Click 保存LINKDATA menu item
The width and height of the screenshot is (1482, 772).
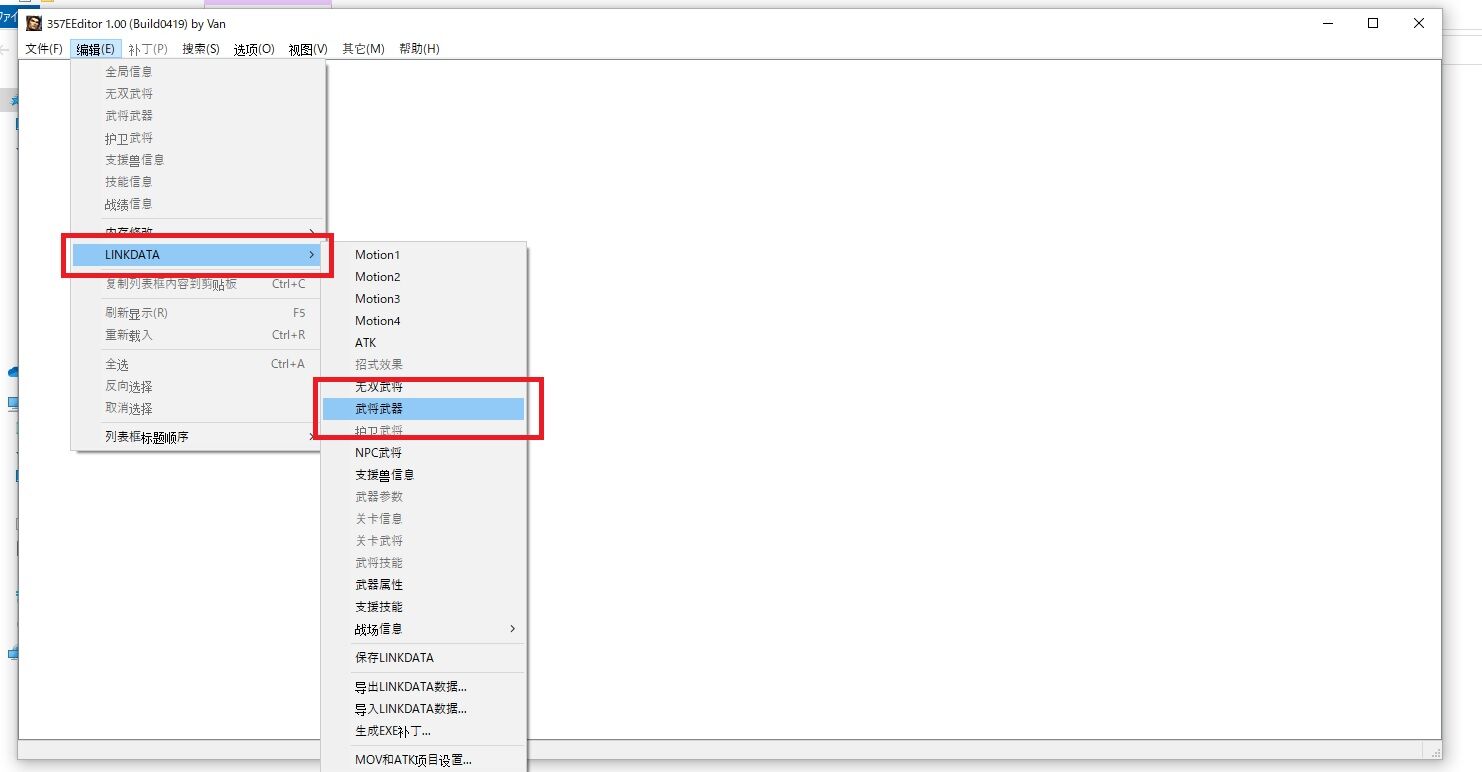pos(425,658)
